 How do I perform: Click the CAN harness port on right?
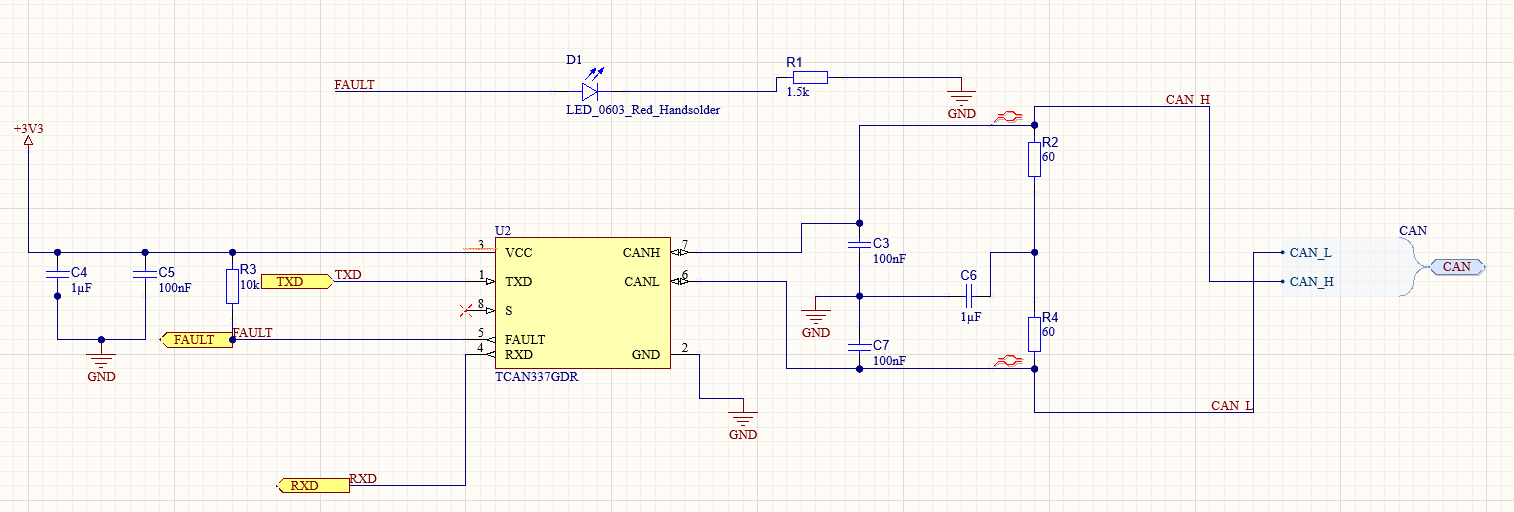tap(1457, 266)
